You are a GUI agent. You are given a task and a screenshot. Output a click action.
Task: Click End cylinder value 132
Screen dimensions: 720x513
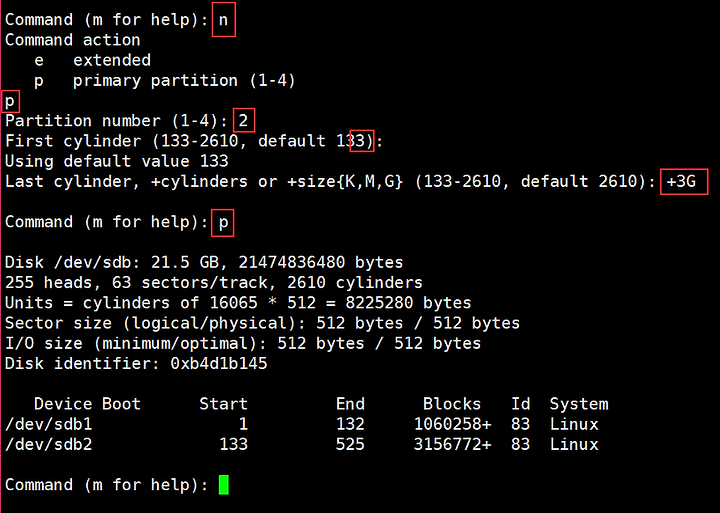point(350,424)
